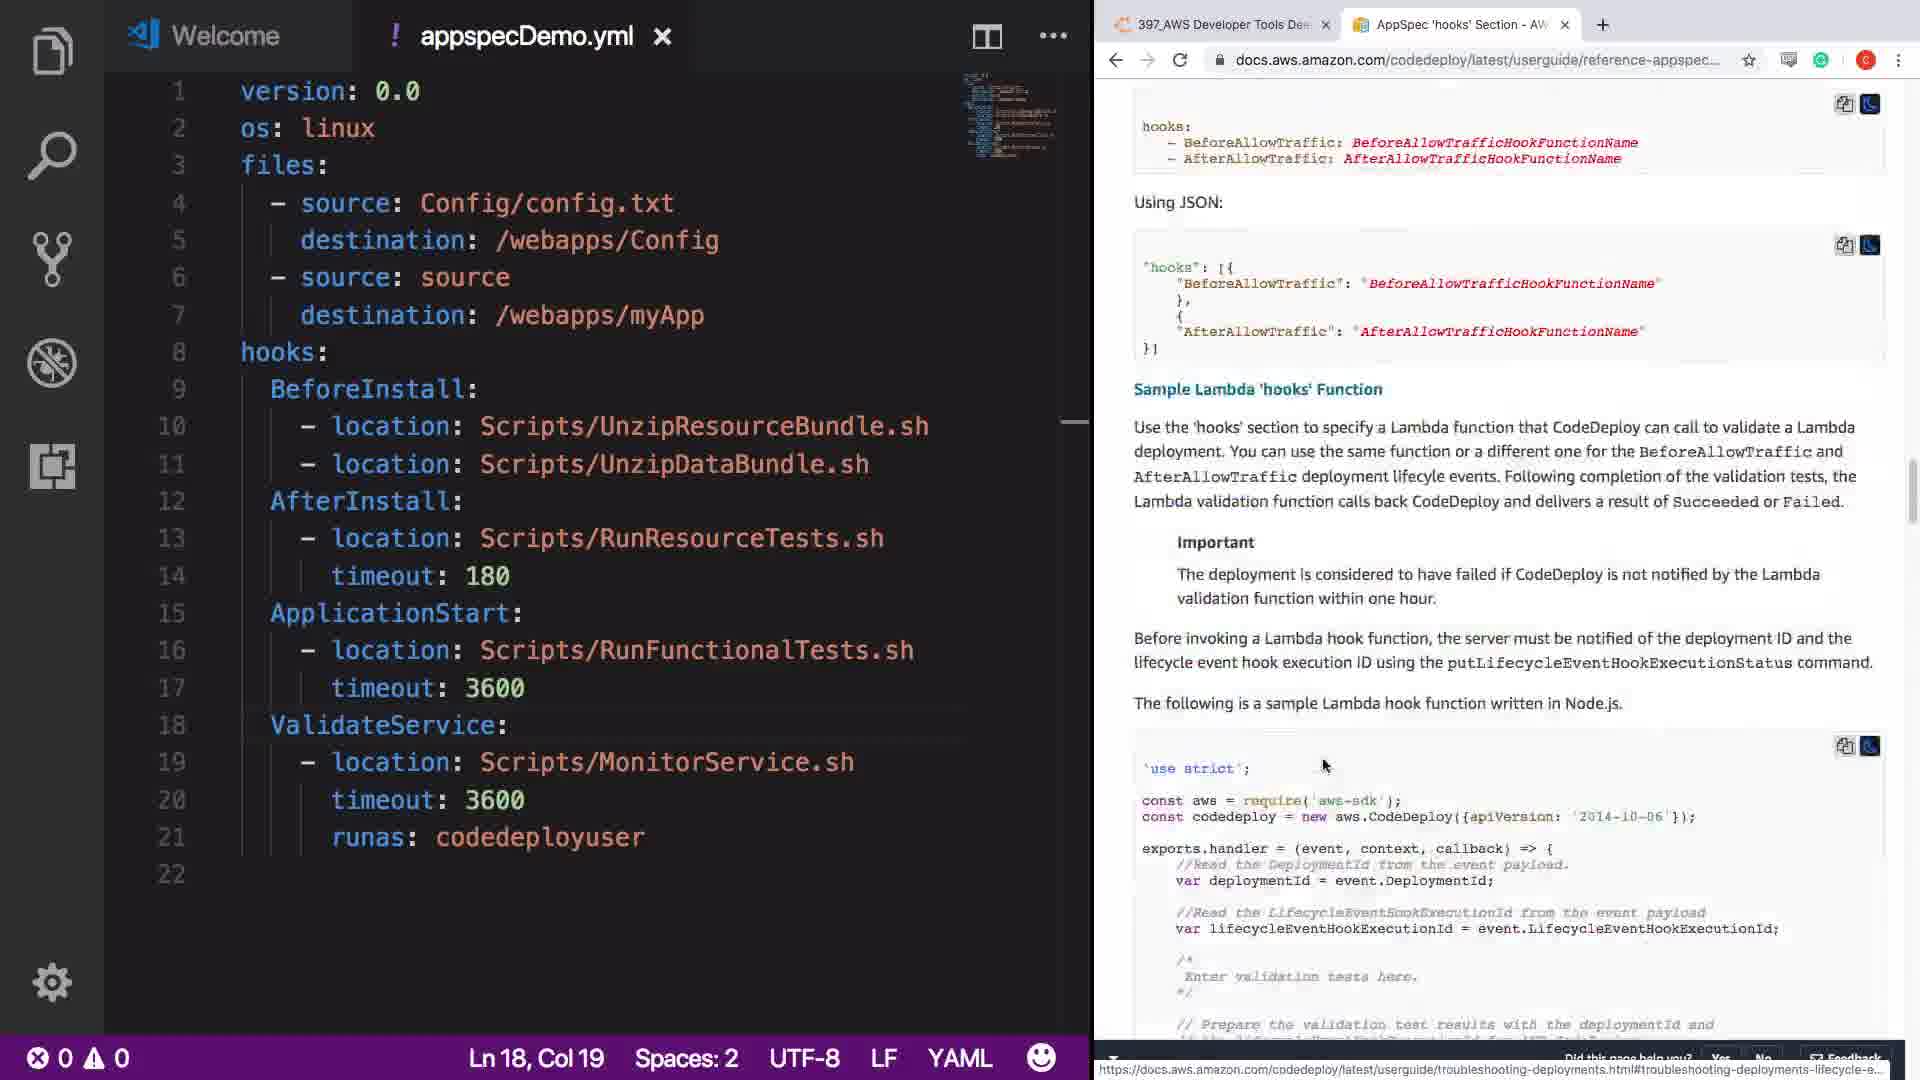Open the Search magnifier in activity bar
This screenshot has height=1080, width=1920.
pos(52,156)
